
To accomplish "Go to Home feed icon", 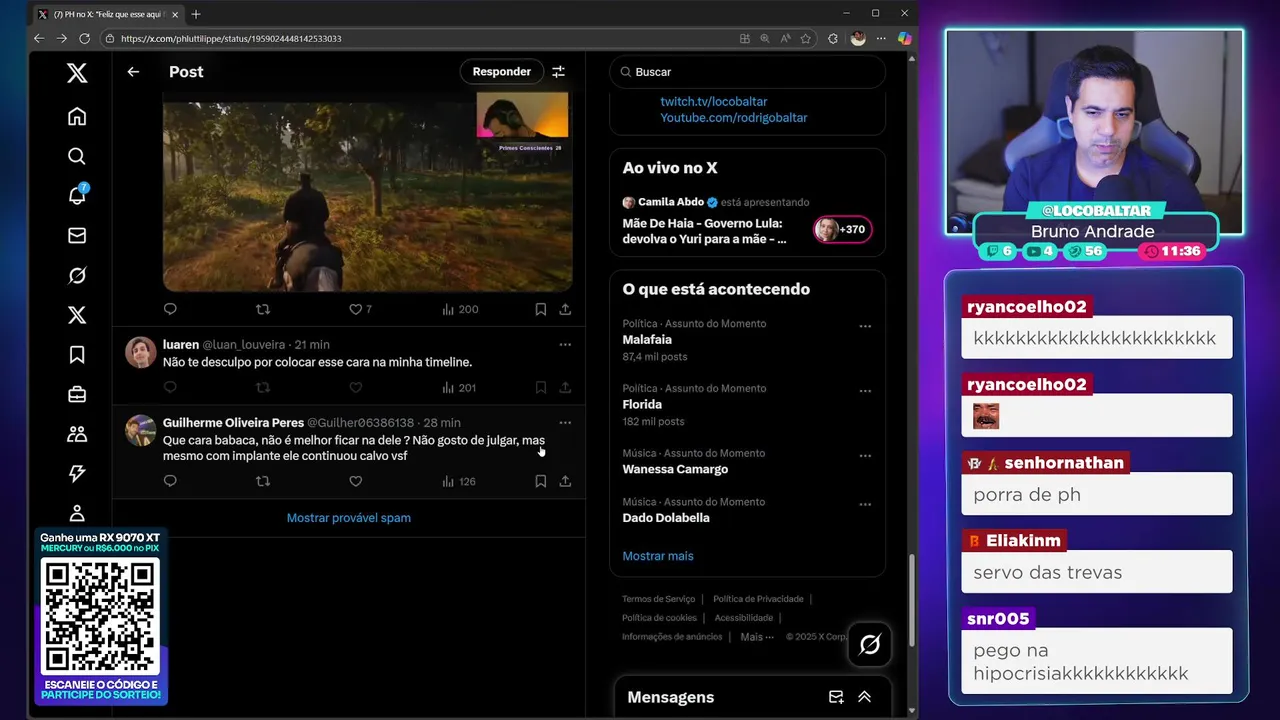I will (77, 116).
